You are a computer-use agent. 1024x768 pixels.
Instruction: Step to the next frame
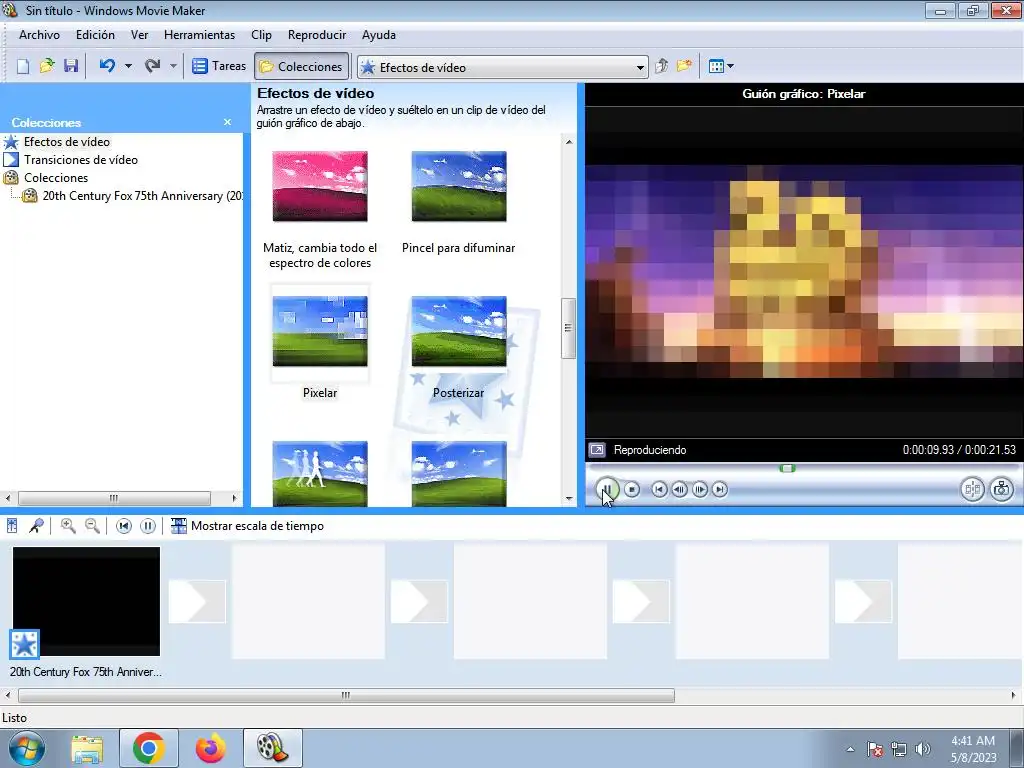[699, 489]
